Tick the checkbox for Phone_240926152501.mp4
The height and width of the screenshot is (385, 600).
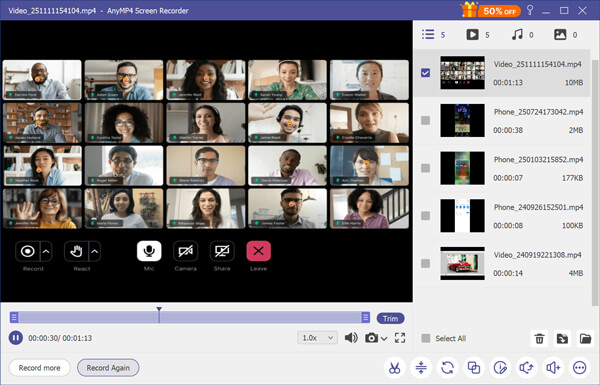click(x=425, y=216)
